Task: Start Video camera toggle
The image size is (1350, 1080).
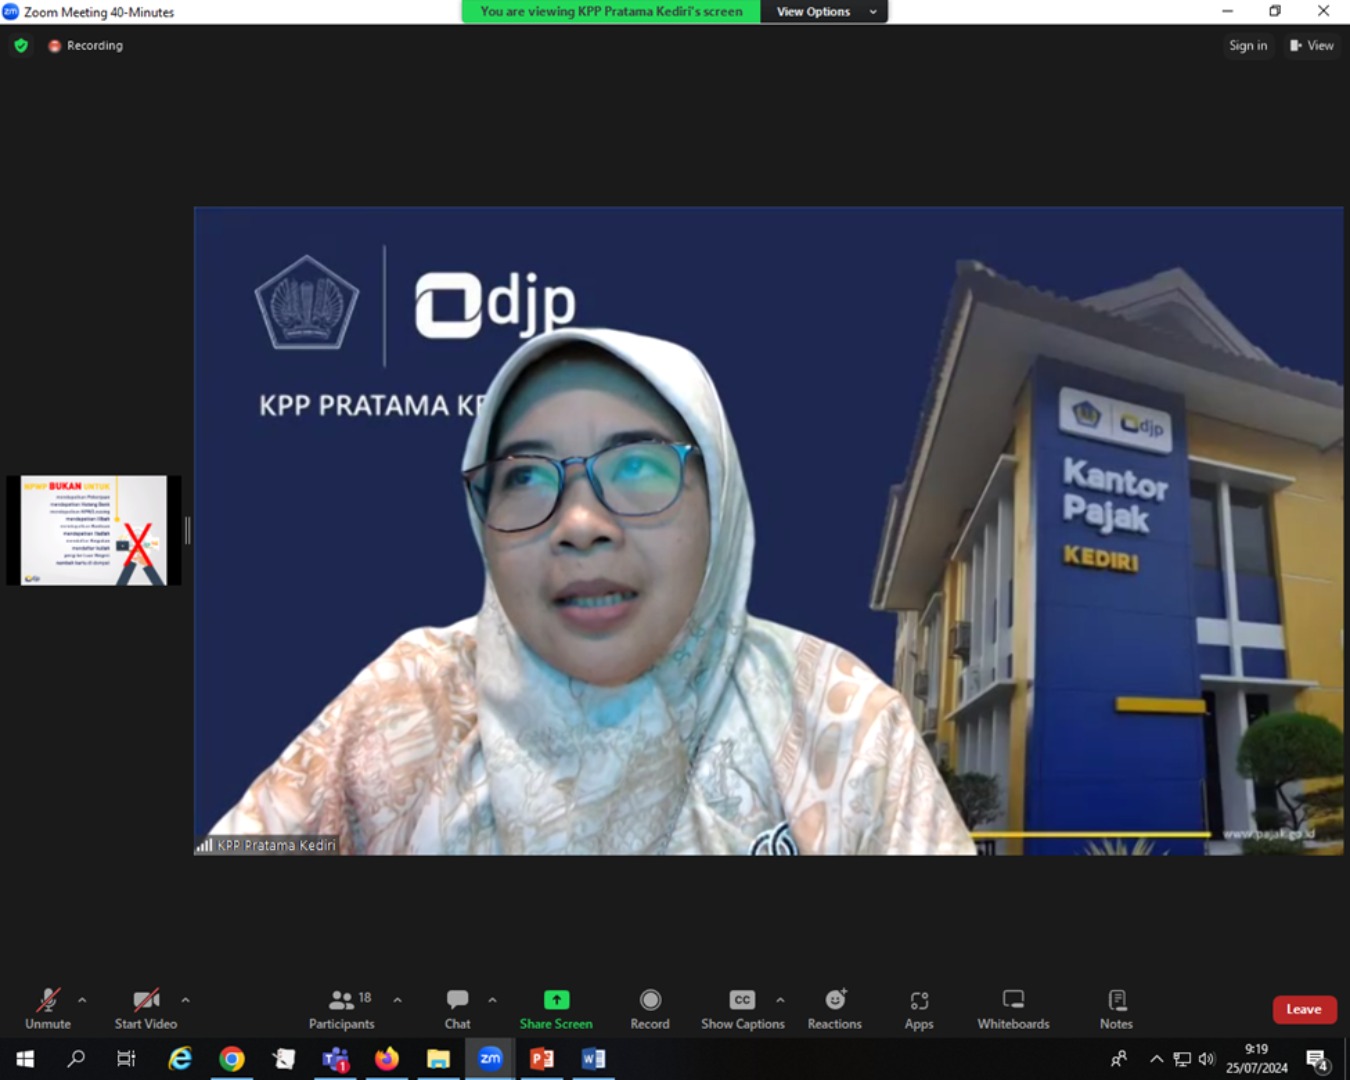Action: (145, 1008)
